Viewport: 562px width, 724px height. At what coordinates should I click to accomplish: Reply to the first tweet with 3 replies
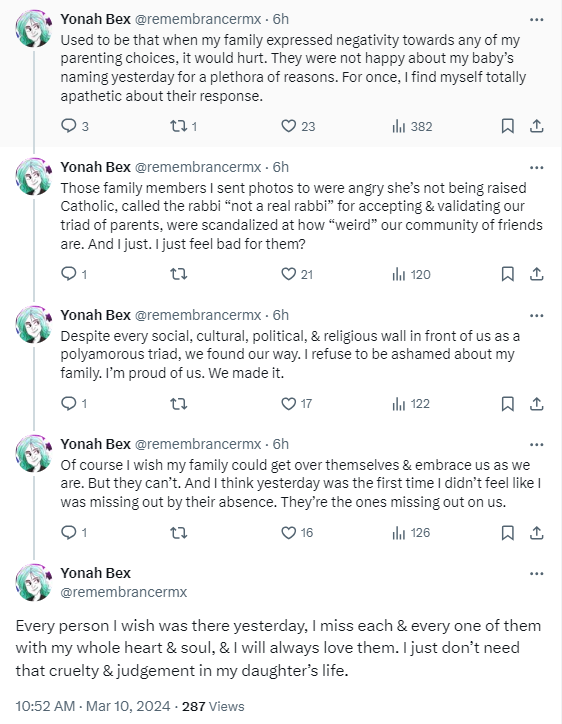pyautogui.click(x=74, y=126)
